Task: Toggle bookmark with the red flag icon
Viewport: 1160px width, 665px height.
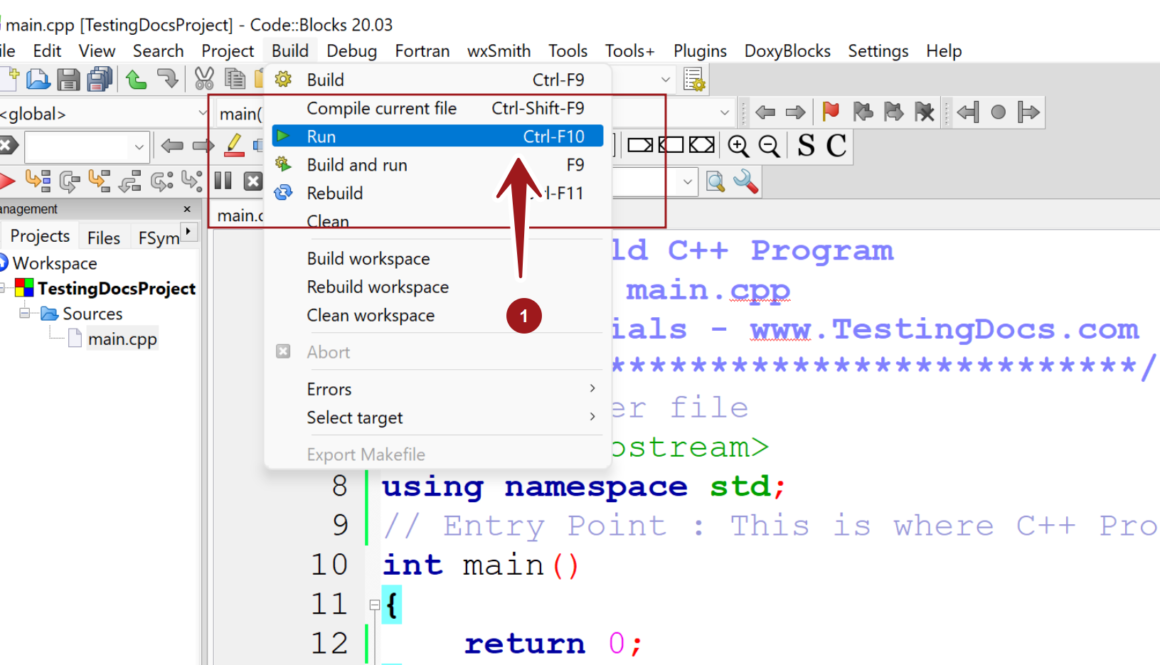Action: click(830, 112)
